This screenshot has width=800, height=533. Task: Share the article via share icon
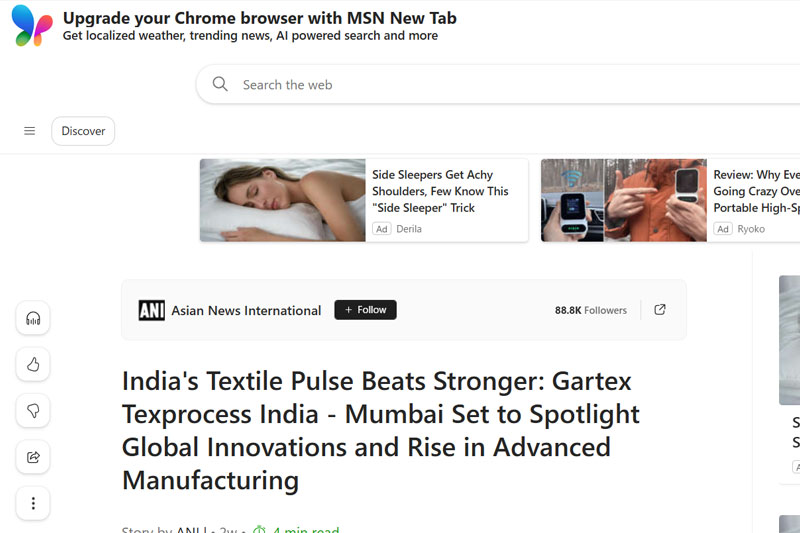click(33, 457)
